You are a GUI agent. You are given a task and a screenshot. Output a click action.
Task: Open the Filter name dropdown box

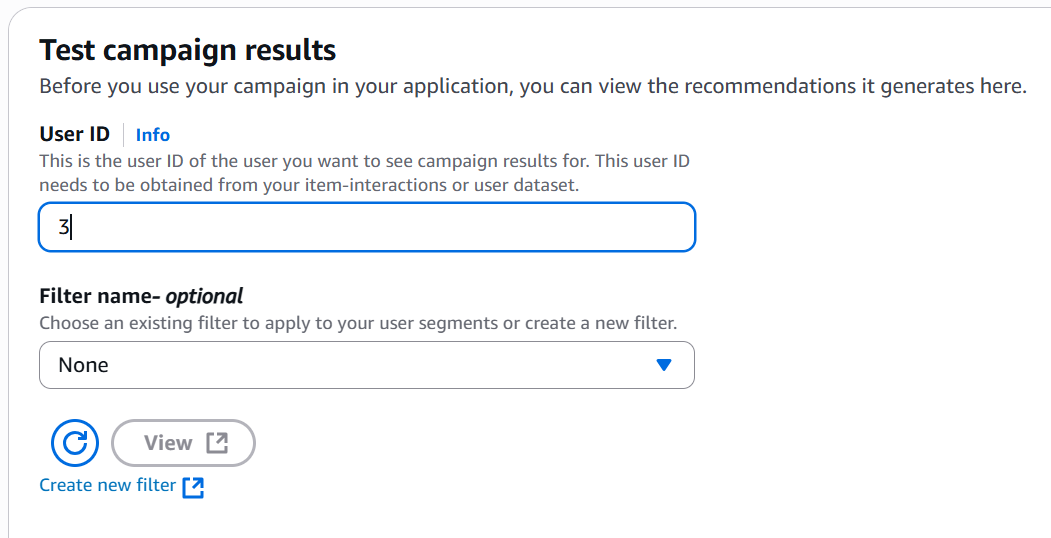[x=366, y=365]
